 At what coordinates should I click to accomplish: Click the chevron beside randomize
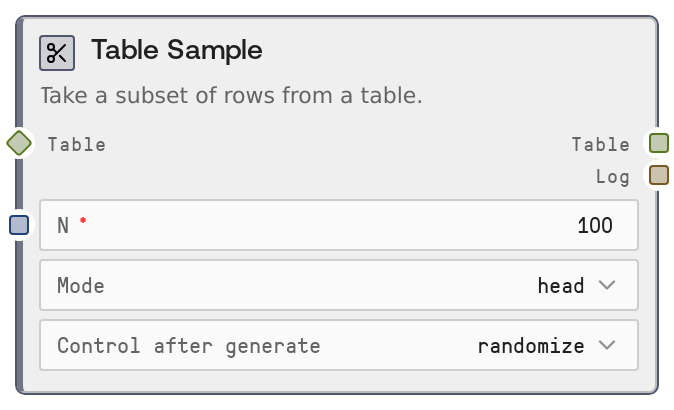[607, 346]
